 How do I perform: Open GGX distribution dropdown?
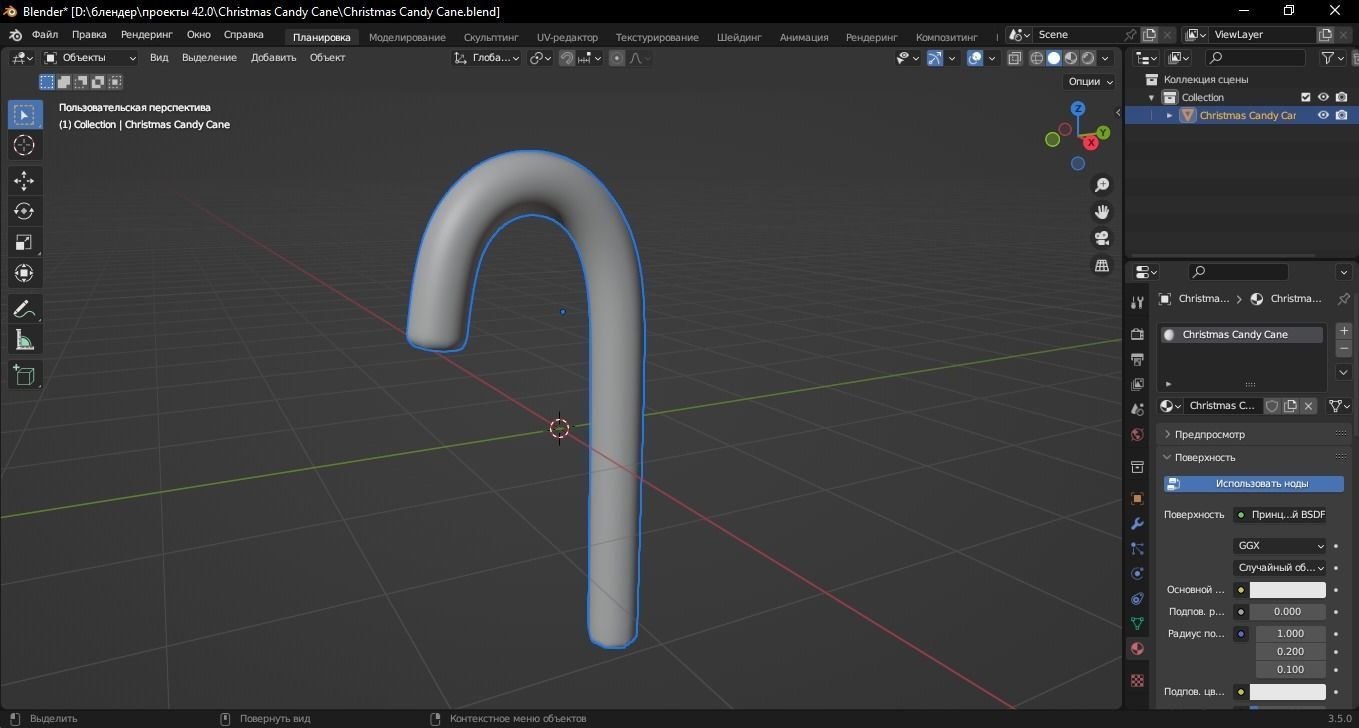pos(1279,546)
